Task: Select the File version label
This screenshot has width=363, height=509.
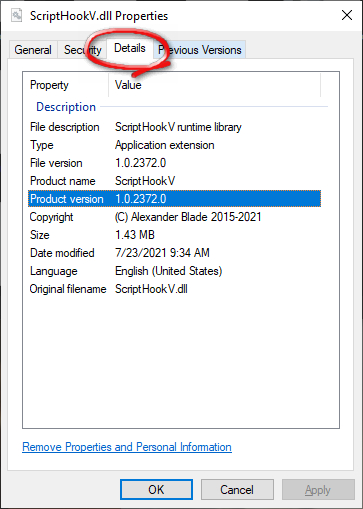Action: 56,163
